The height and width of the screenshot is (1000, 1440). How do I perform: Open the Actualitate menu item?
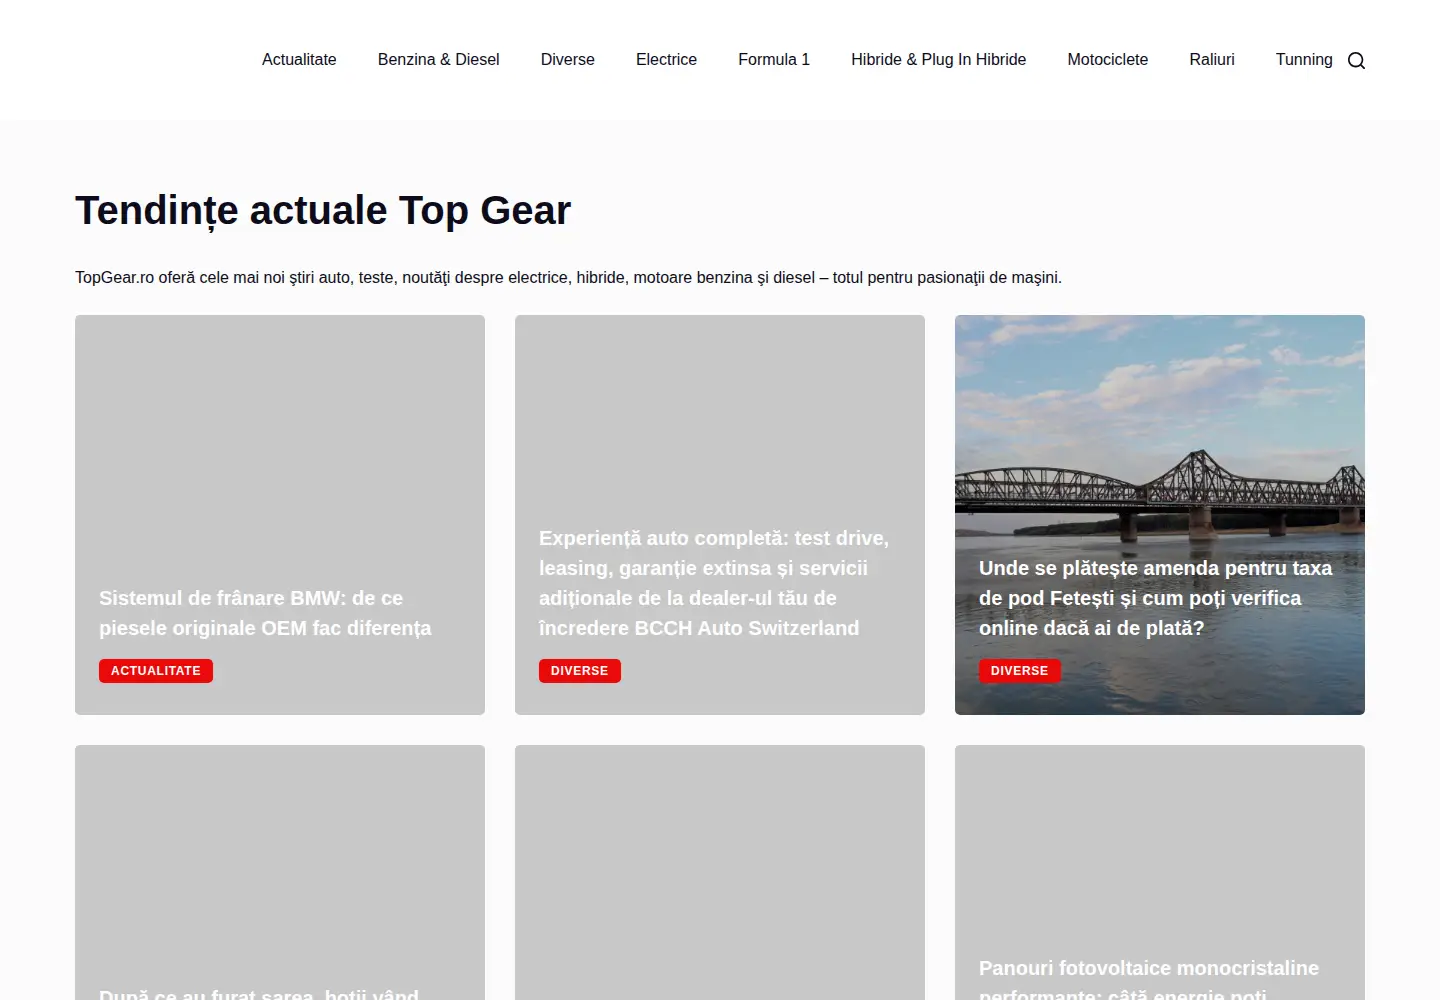coord(299,60)
